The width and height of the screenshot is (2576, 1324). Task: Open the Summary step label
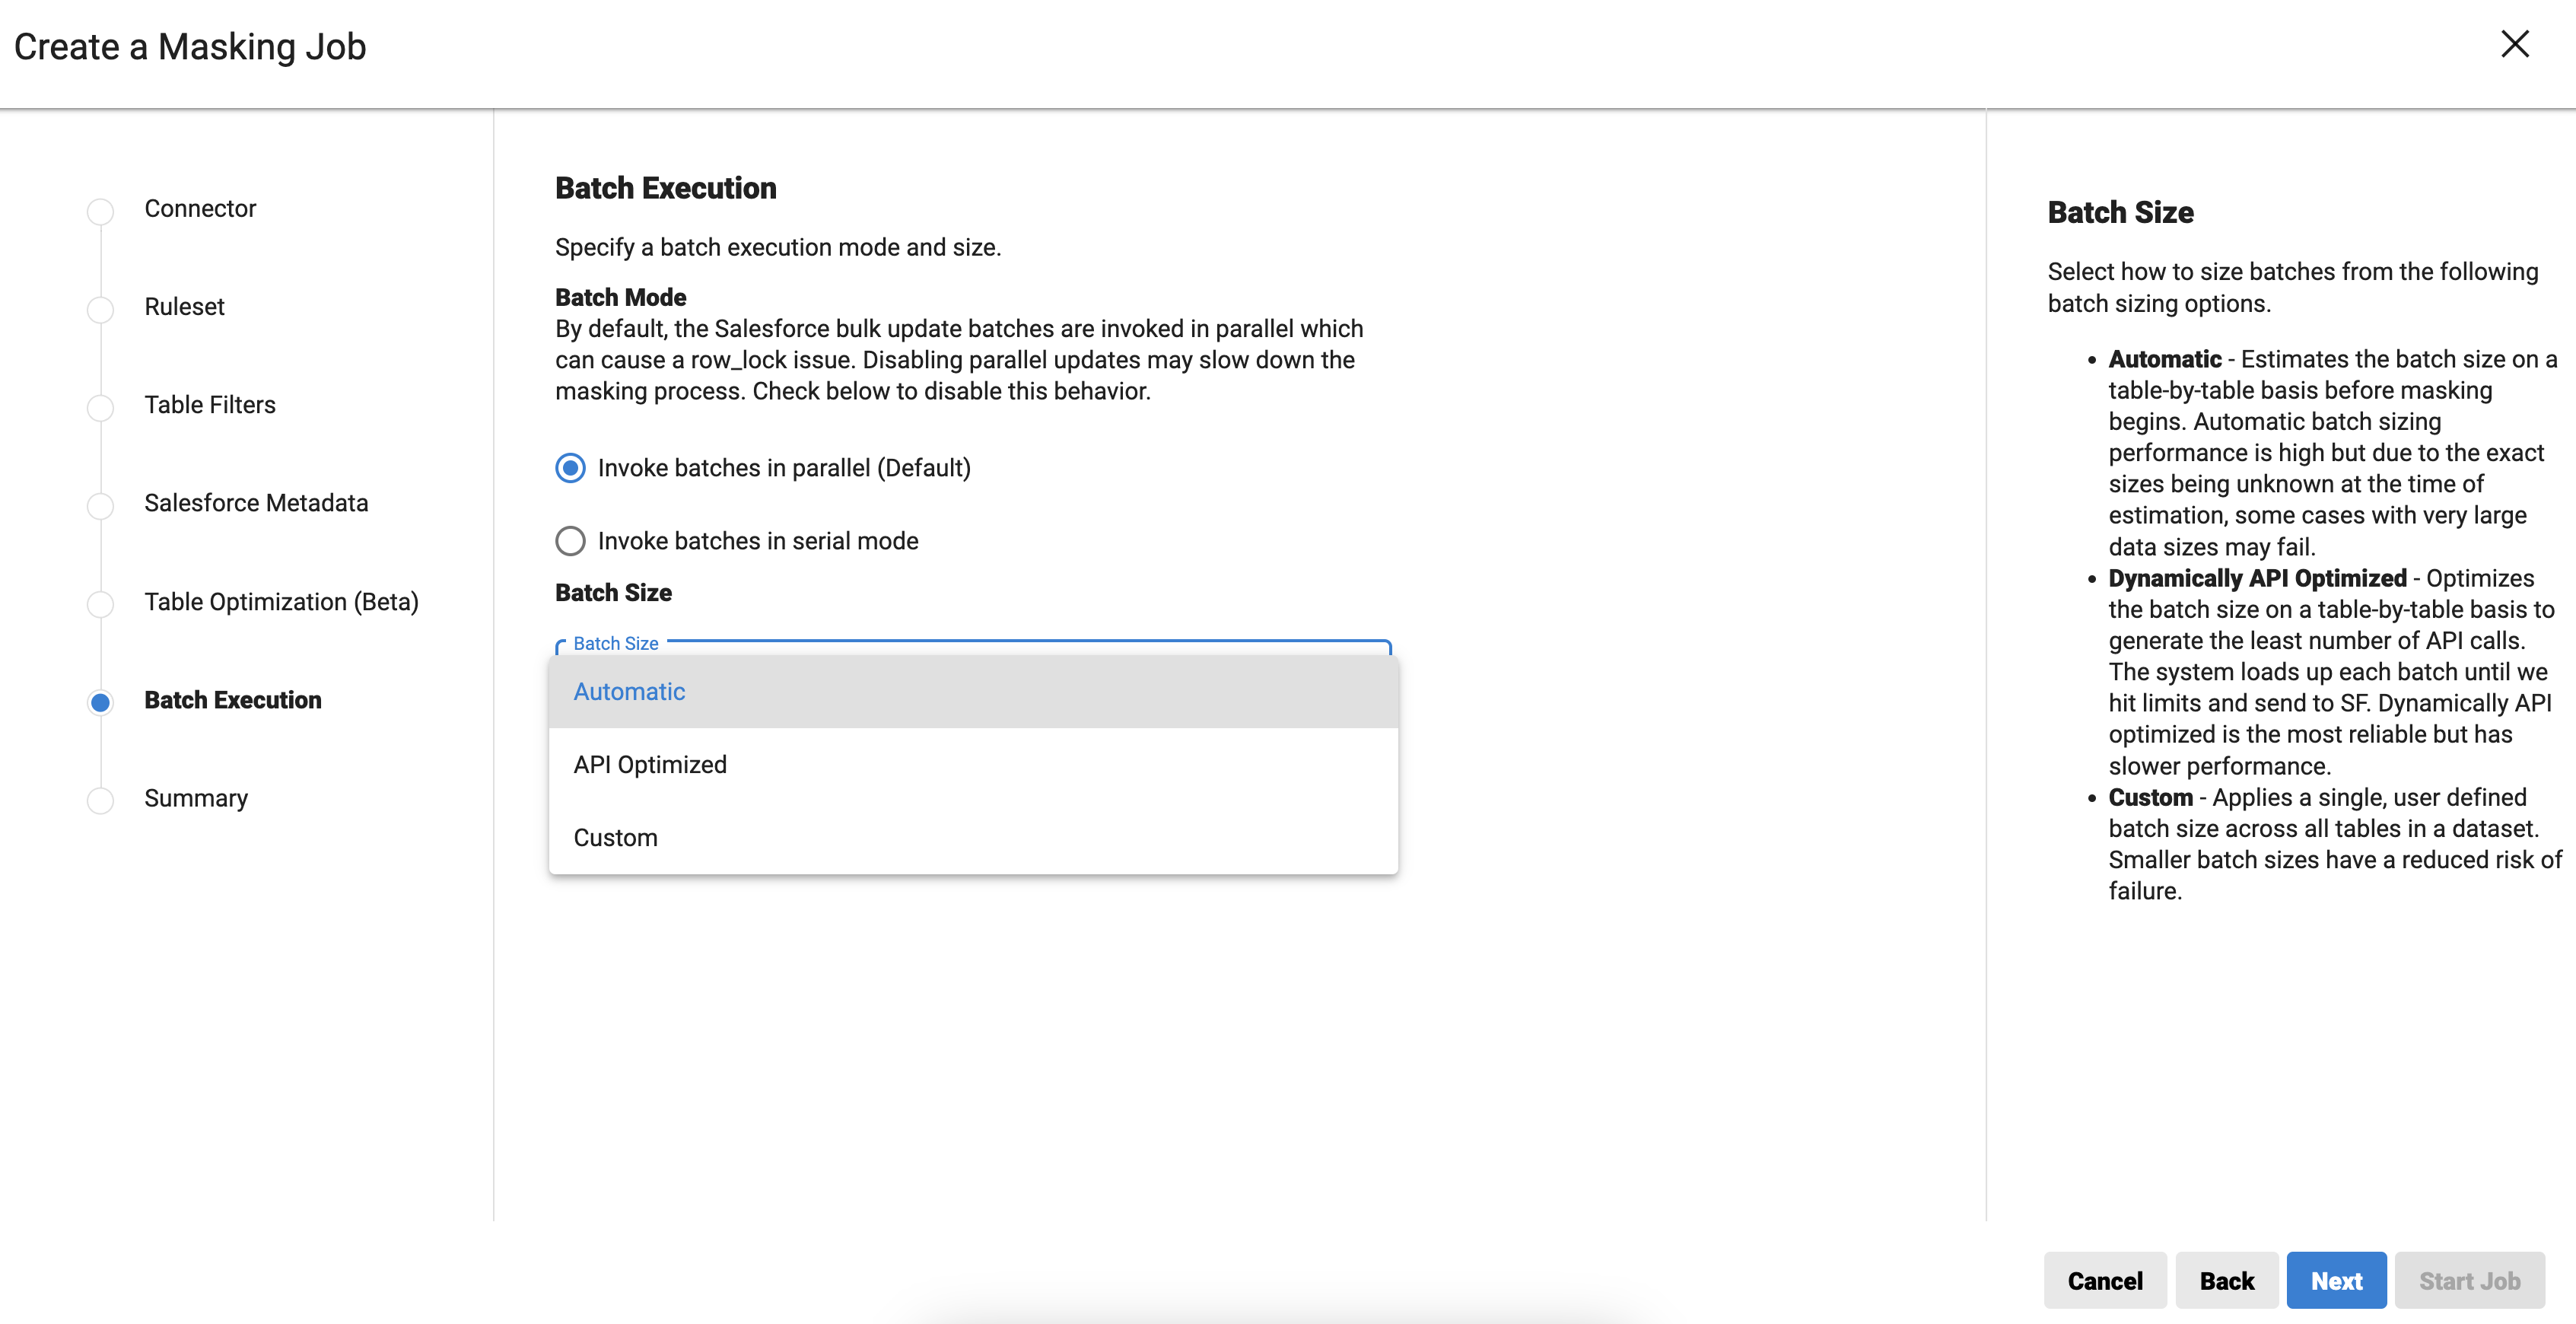coord(196,798)
